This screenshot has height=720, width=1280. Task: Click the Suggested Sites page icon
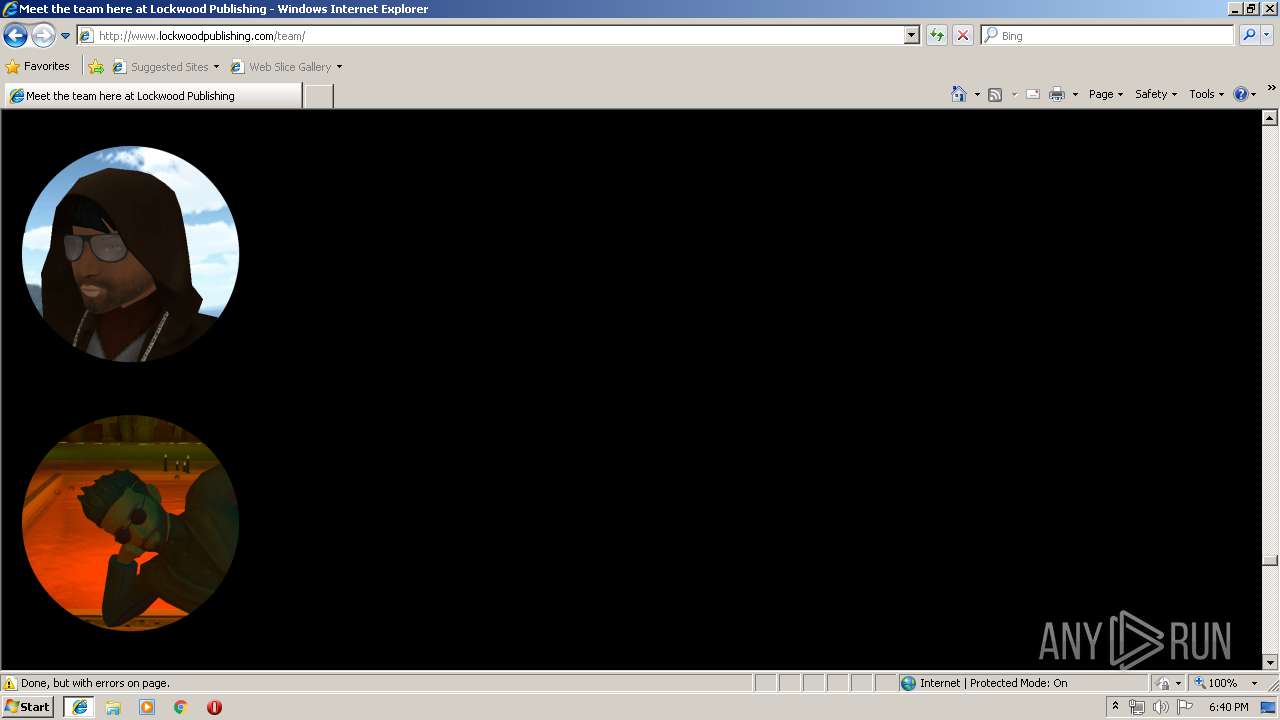click(119, 67)
